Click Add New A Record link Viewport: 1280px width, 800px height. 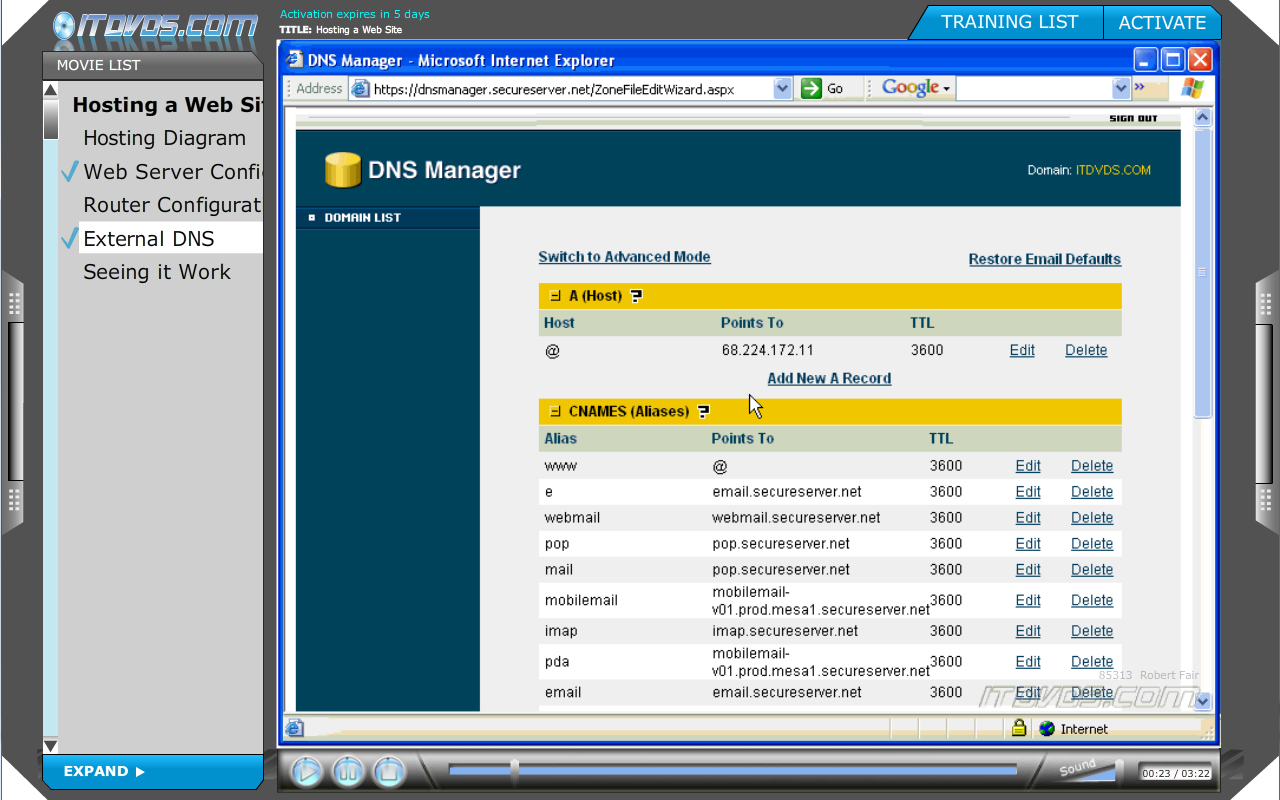829,378
